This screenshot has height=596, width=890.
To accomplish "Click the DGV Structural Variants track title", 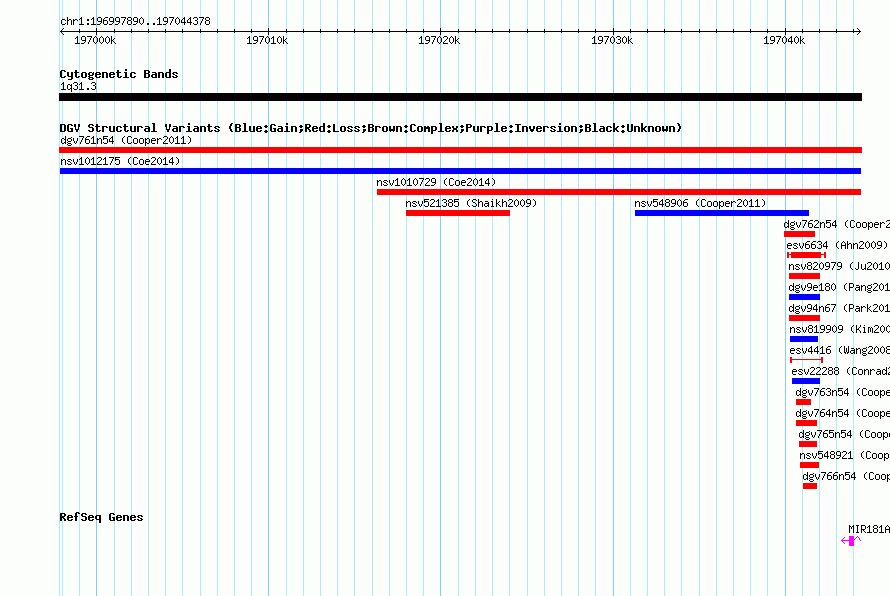I will point(371,128).
